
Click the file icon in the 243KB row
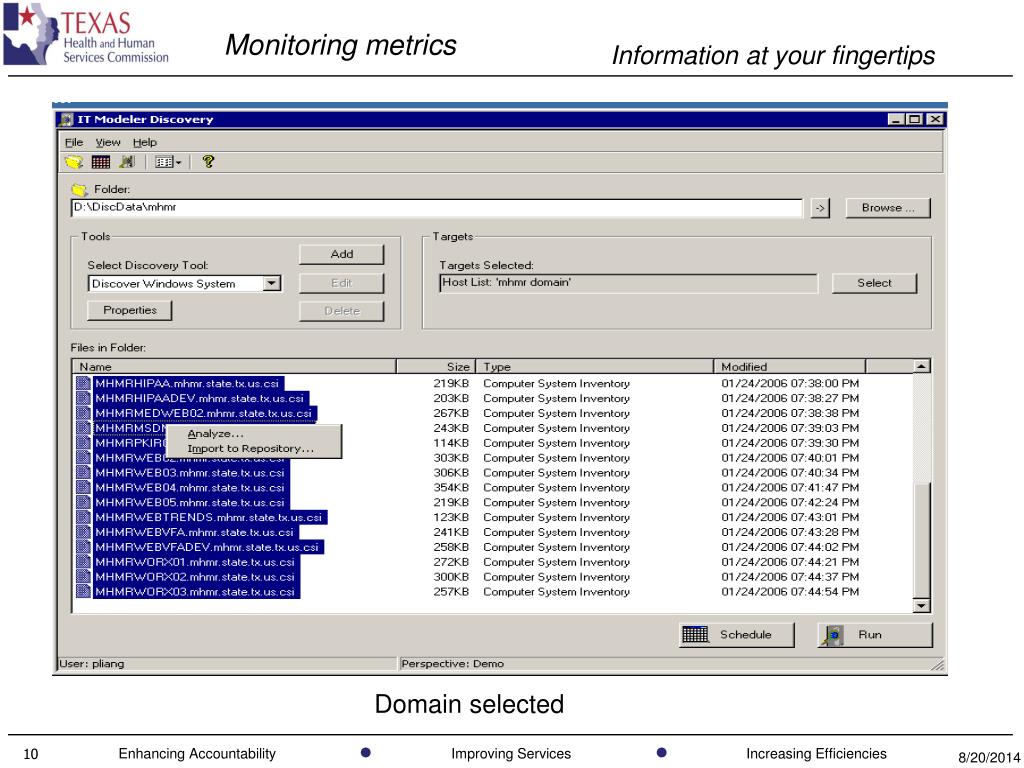pyautogui.click(x=83, y=428)
